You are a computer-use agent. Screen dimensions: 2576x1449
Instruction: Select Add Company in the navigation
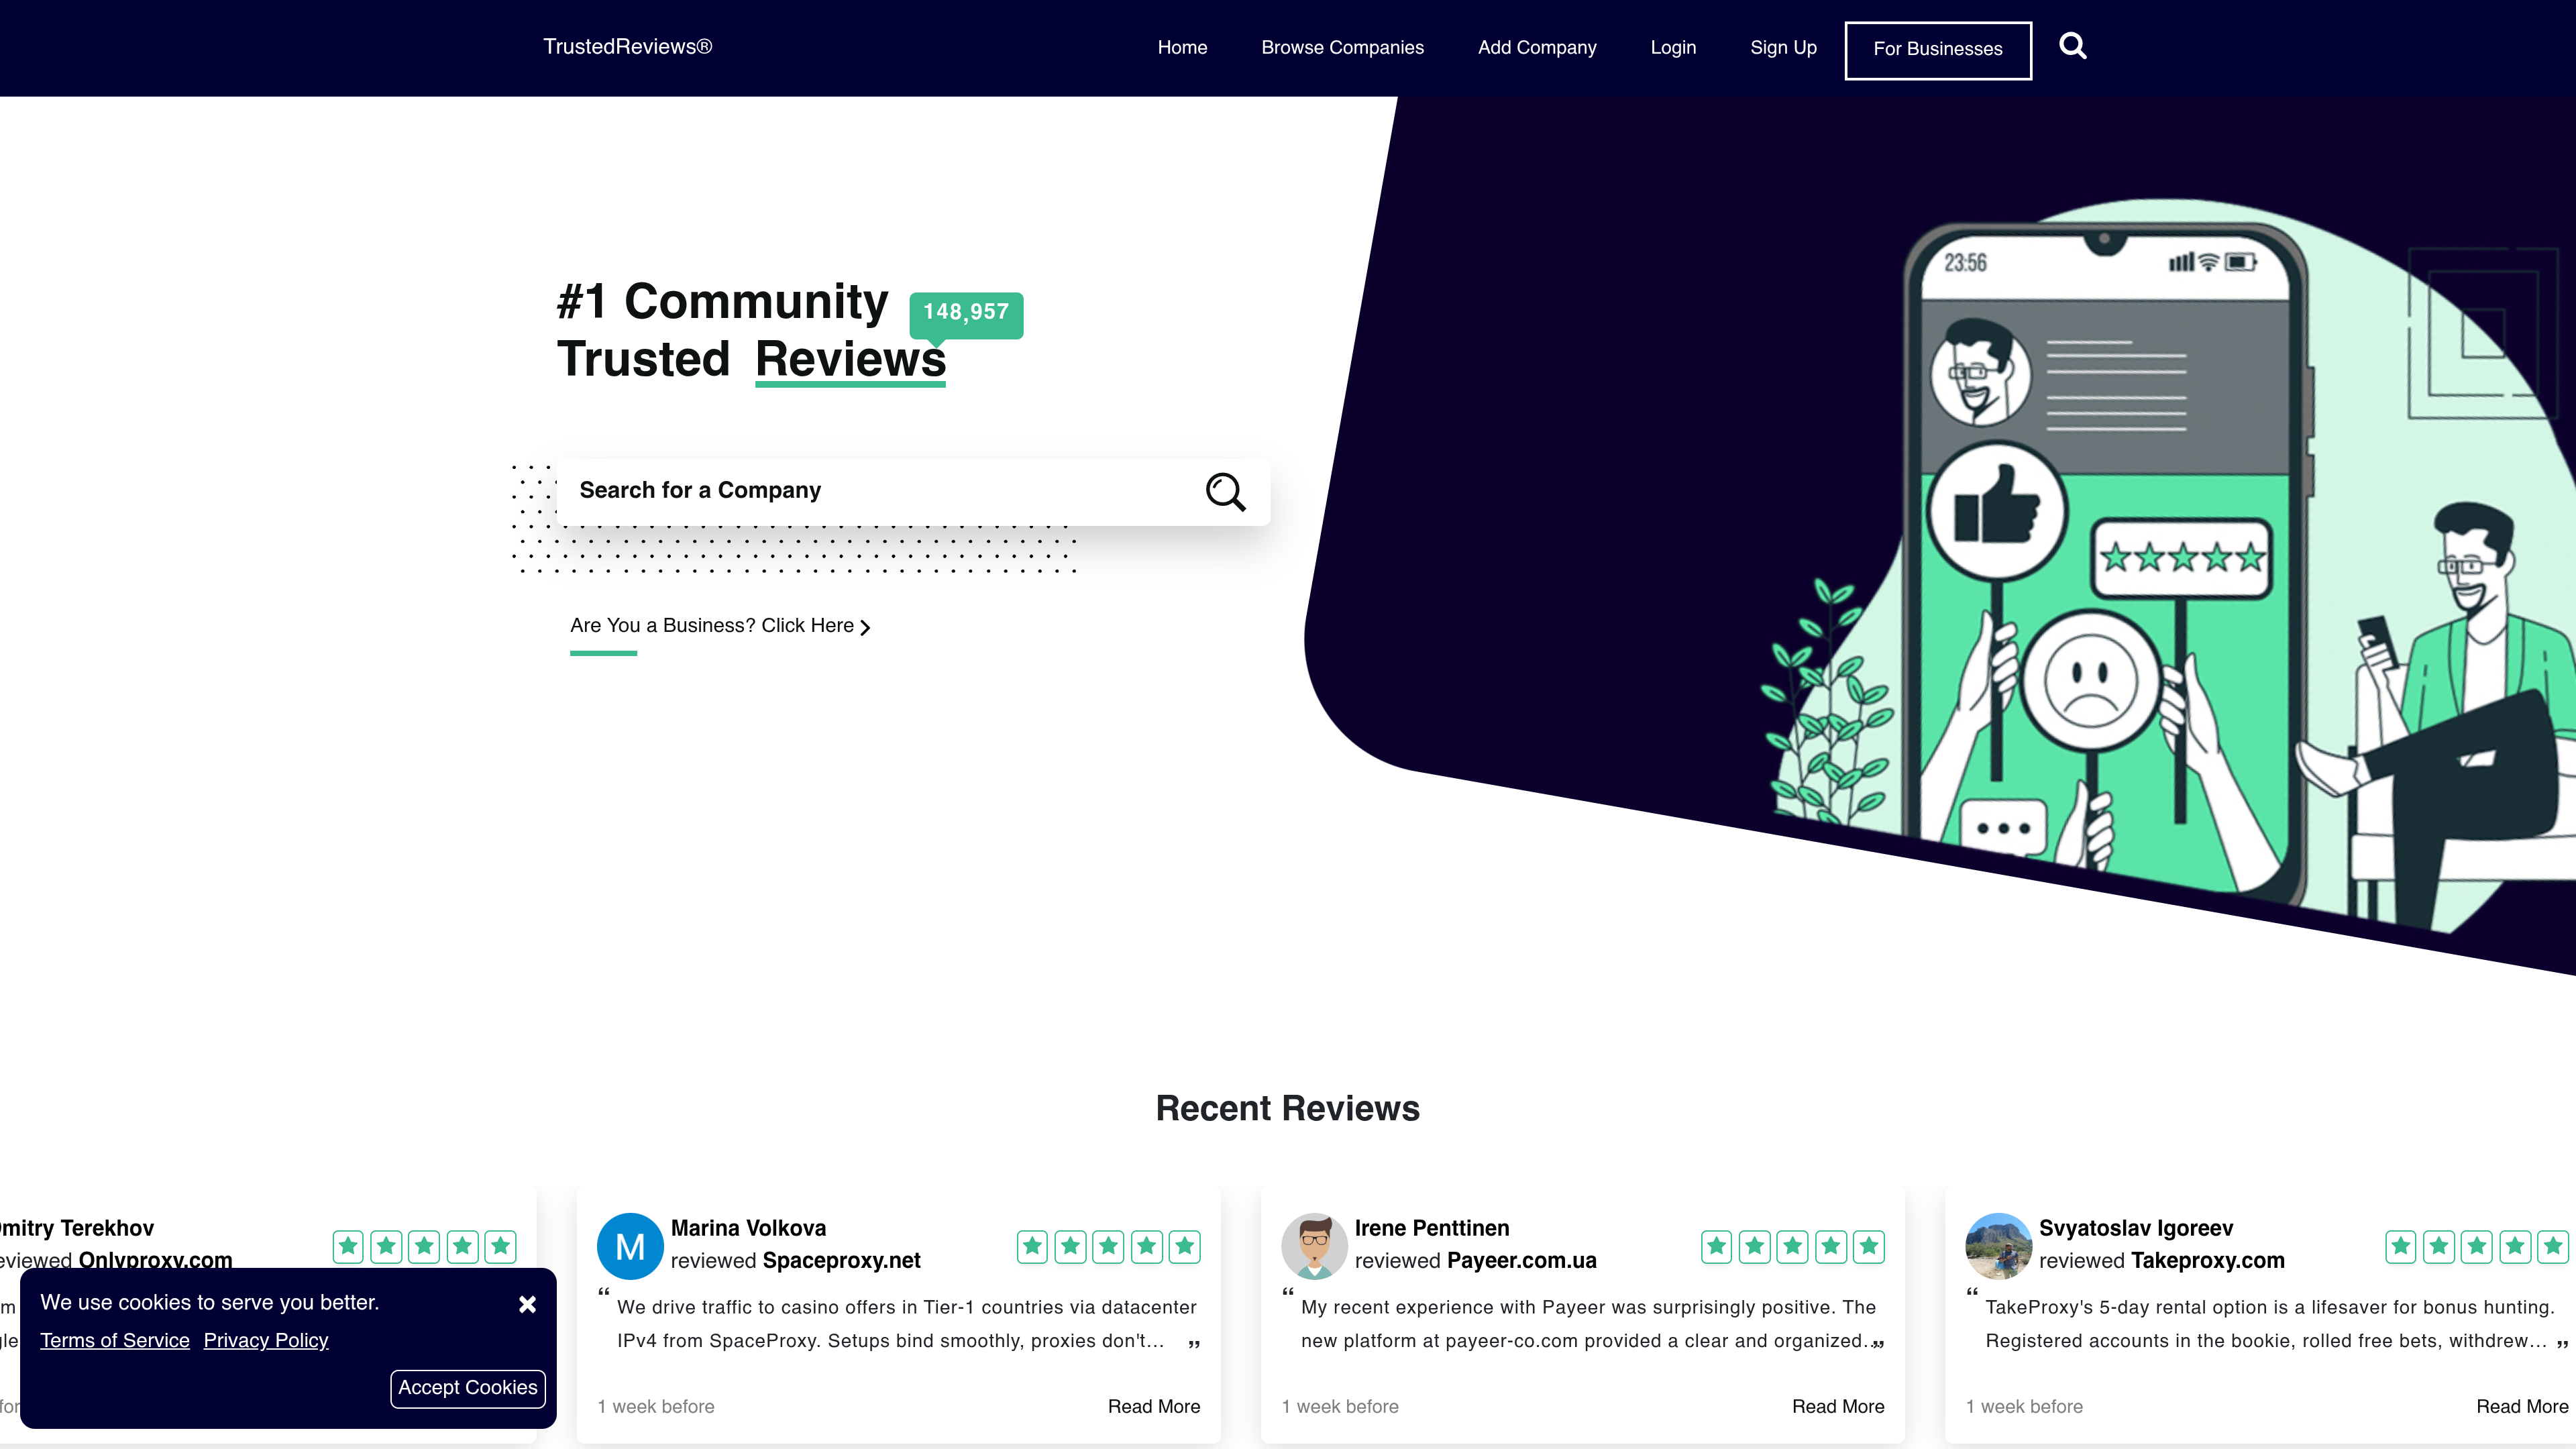click(x=1537, y=47)
